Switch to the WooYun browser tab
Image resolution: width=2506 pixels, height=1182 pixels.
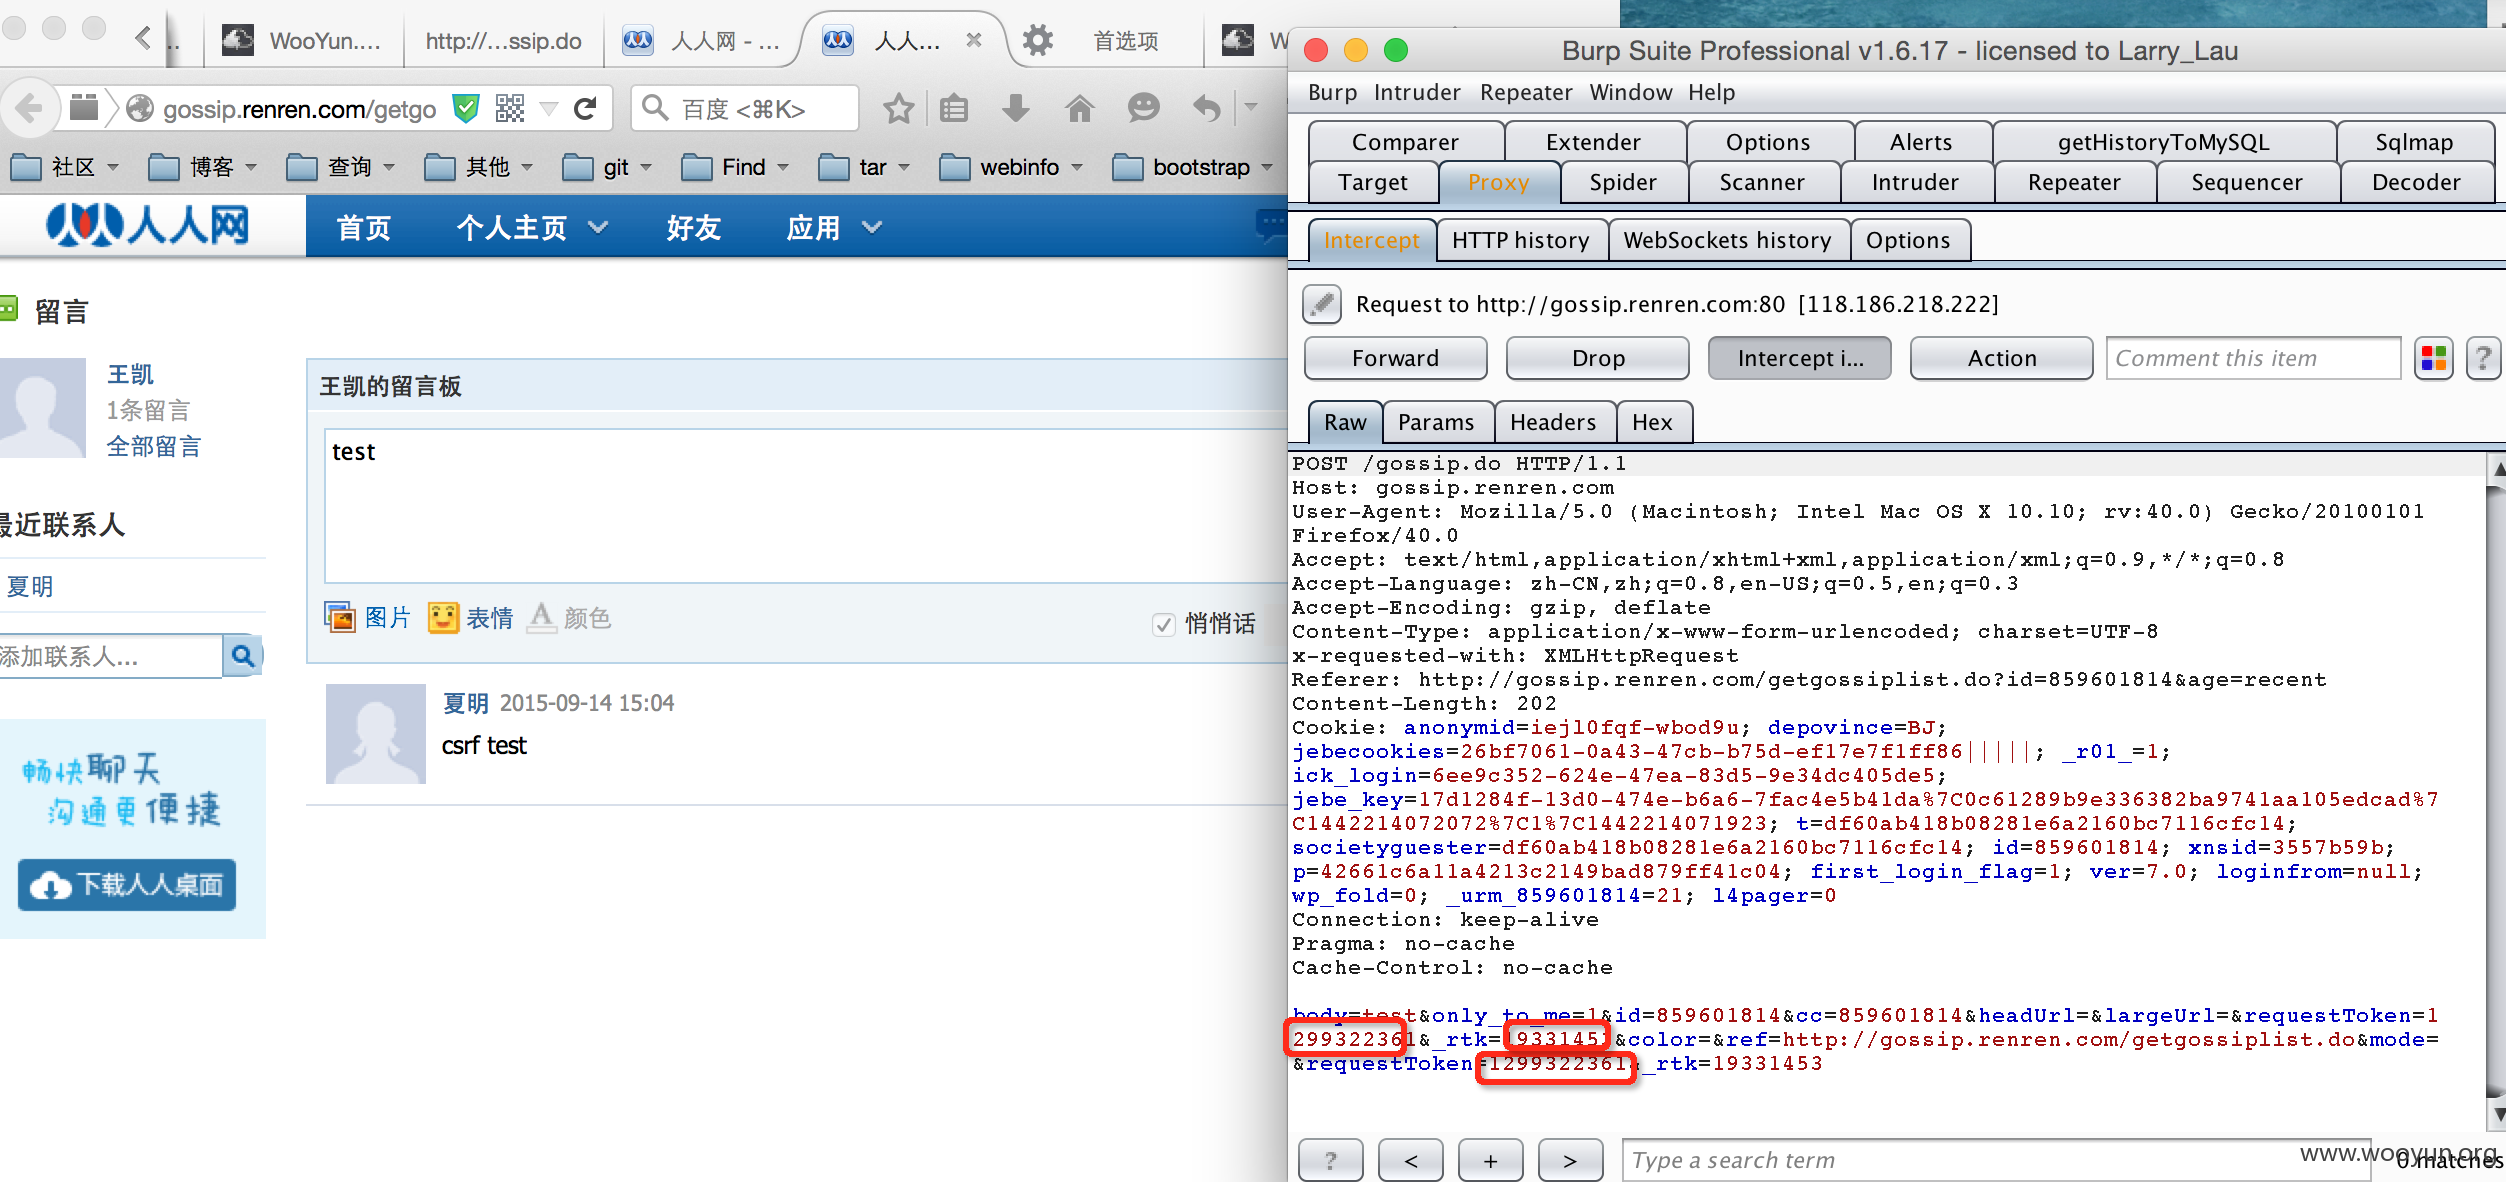(303, 41)
